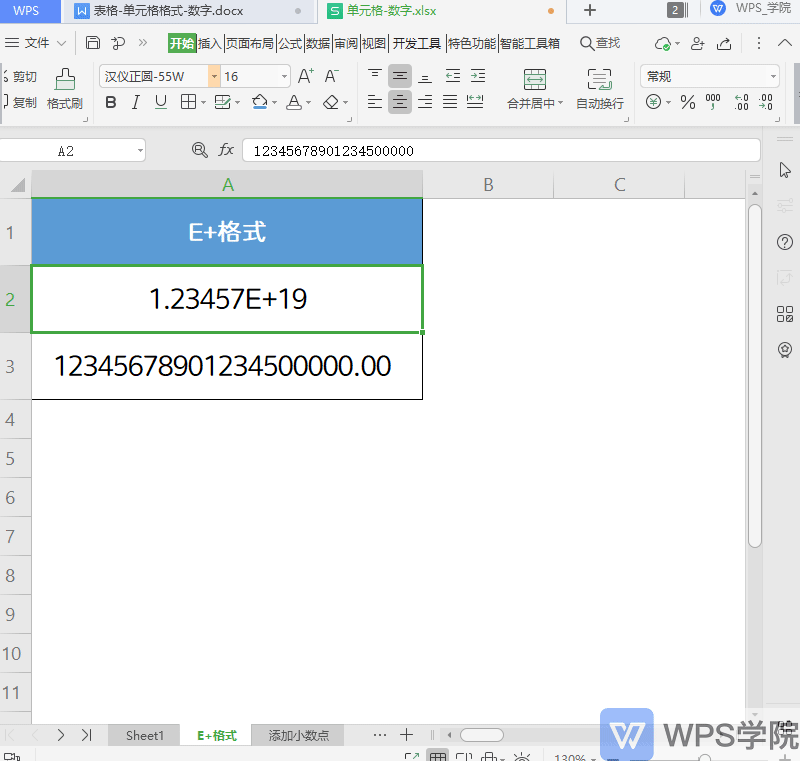800x761 pixels.
Task: Click Merge and Center (合并居中)
Action: click(x=534, y=89)
